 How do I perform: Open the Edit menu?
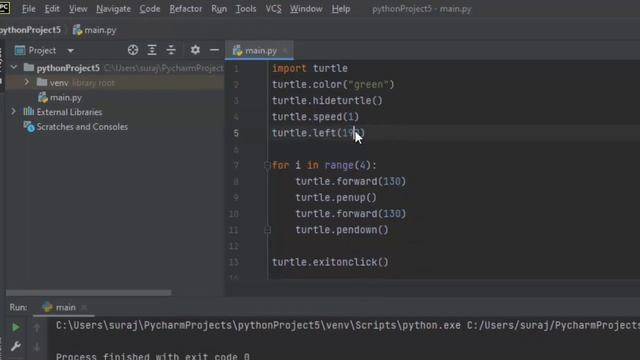pos(52,9)
